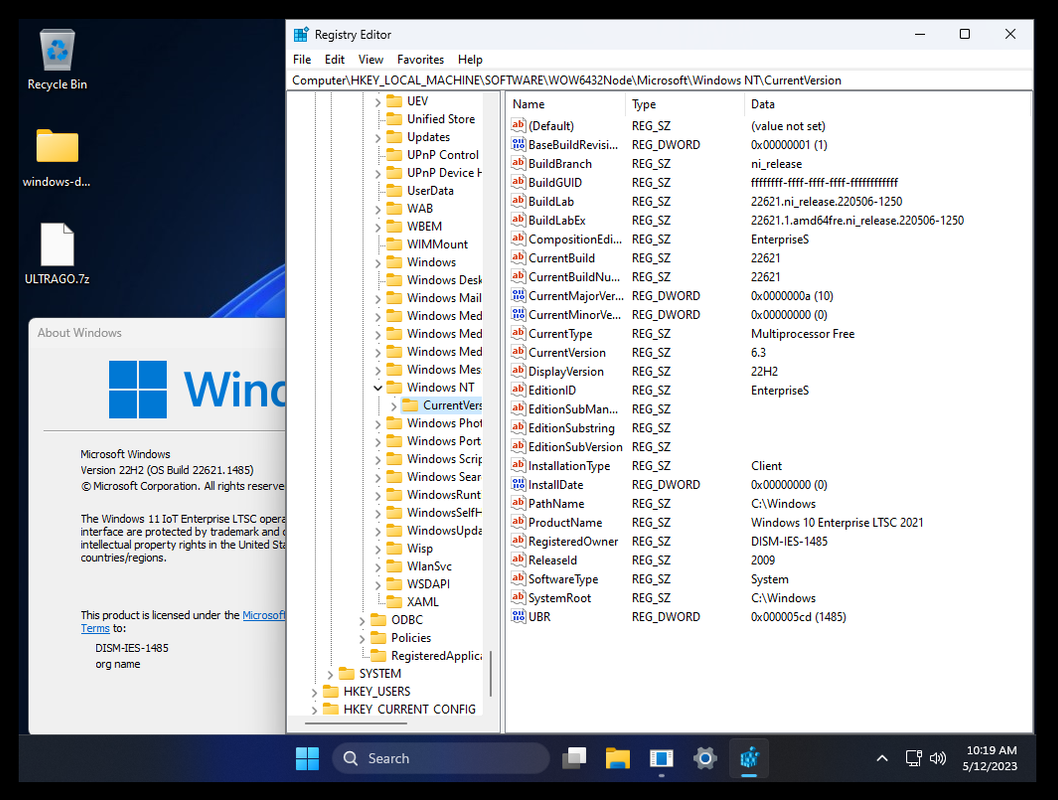Click the Windows Start button

pos(307,758)
